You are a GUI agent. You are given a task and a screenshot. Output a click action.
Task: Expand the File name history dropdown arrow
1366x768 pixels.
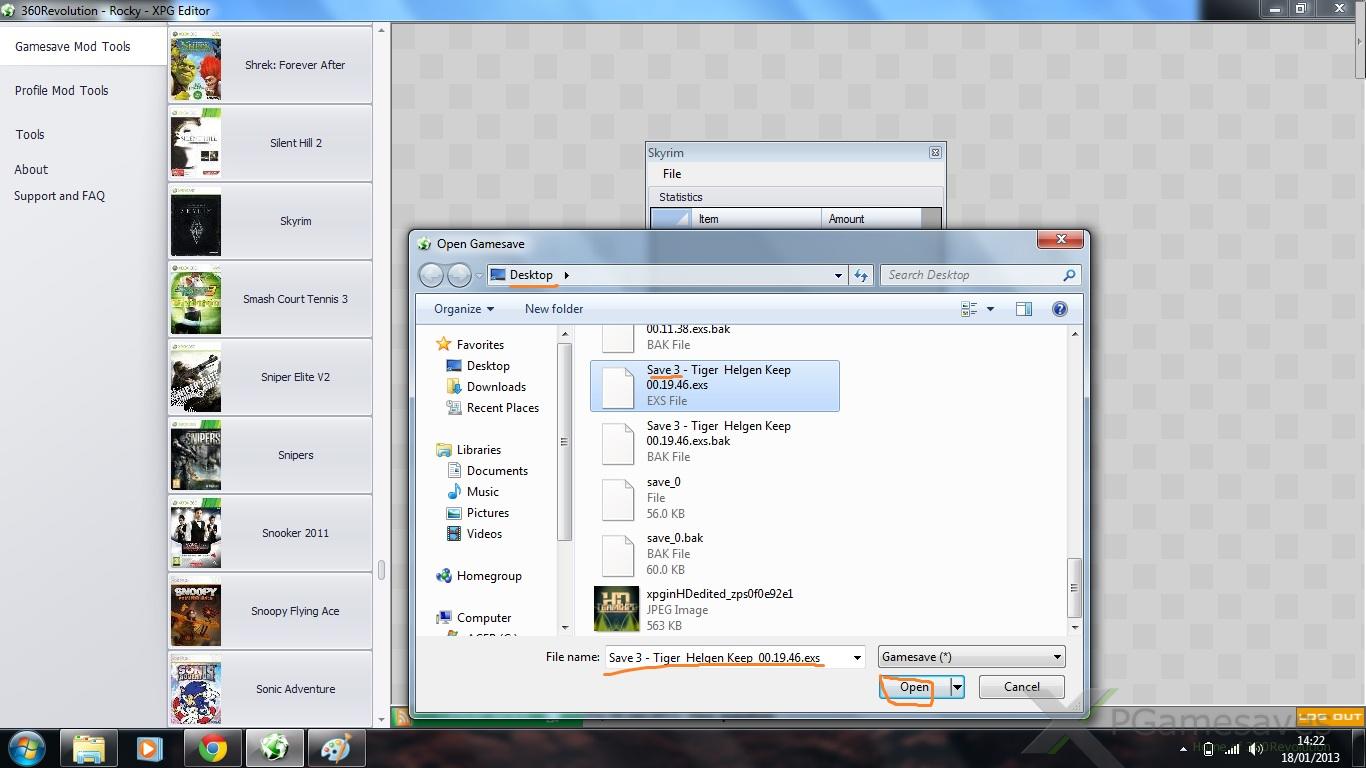pyautogui.click(x=857, y=657)
